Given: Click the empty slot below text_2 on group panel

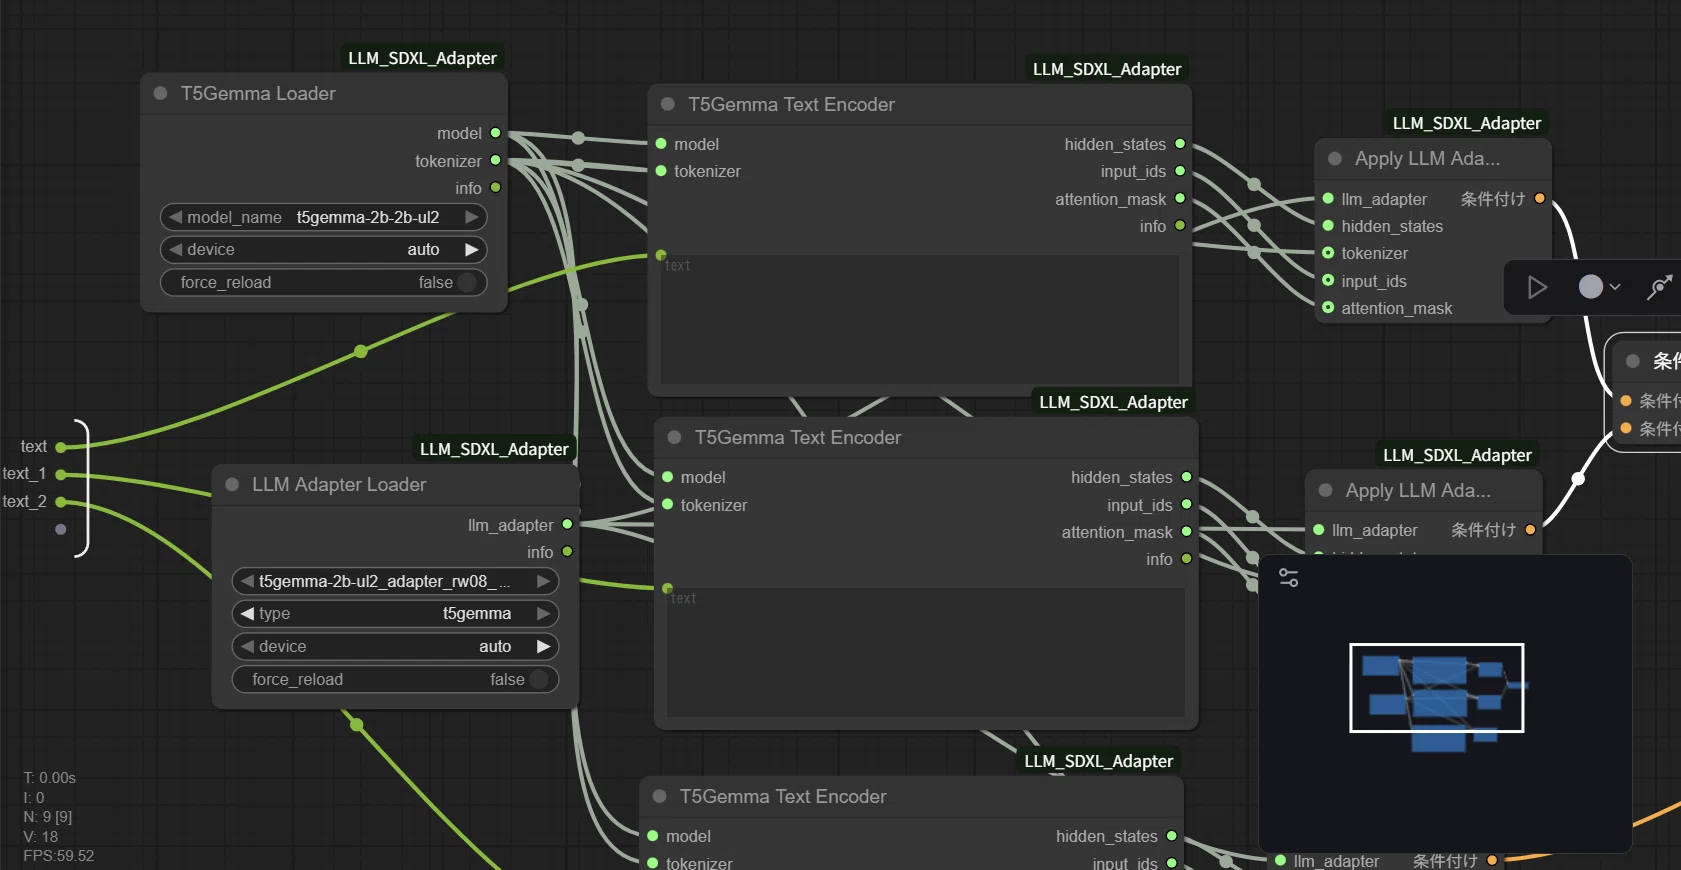Looking at the screenshot, I should click(60, 529).
